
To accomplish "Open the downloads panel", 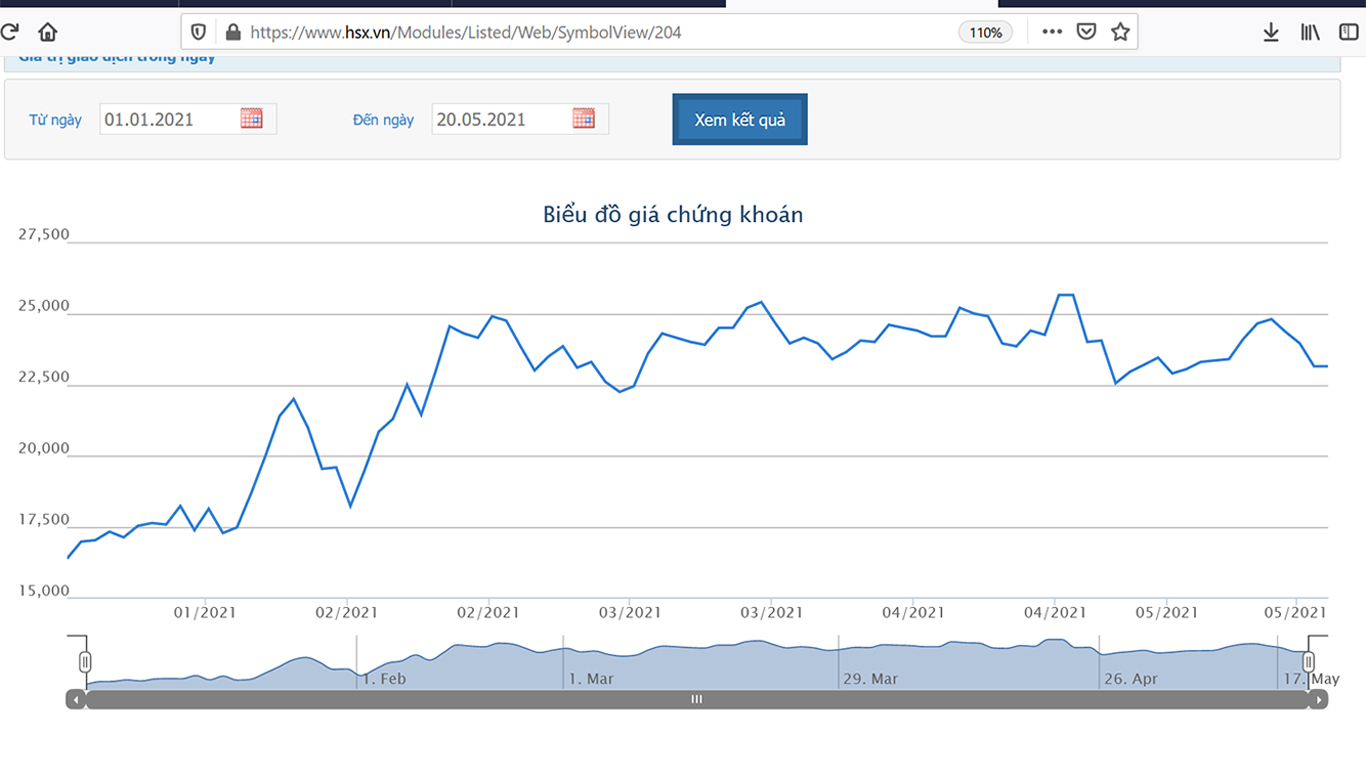I will (1271, 32).
